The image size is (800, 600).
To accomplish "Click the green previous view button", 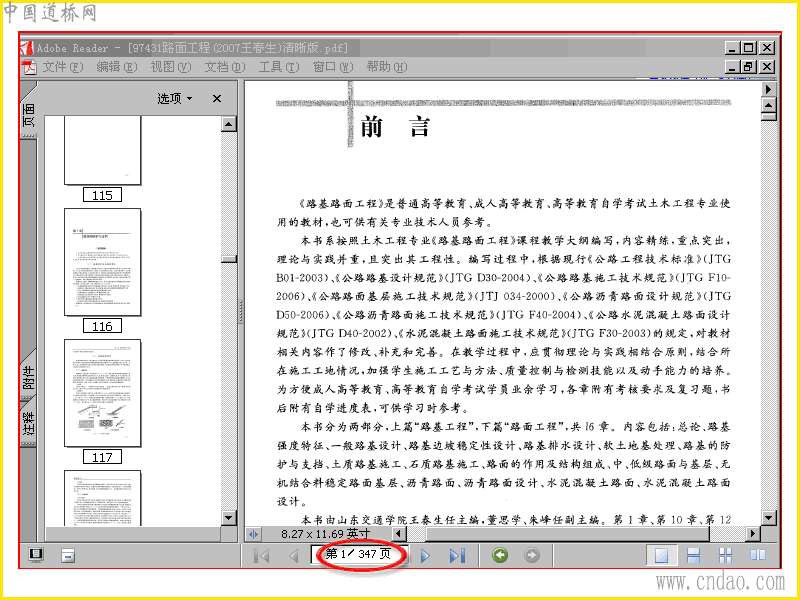I will [500, 555].
